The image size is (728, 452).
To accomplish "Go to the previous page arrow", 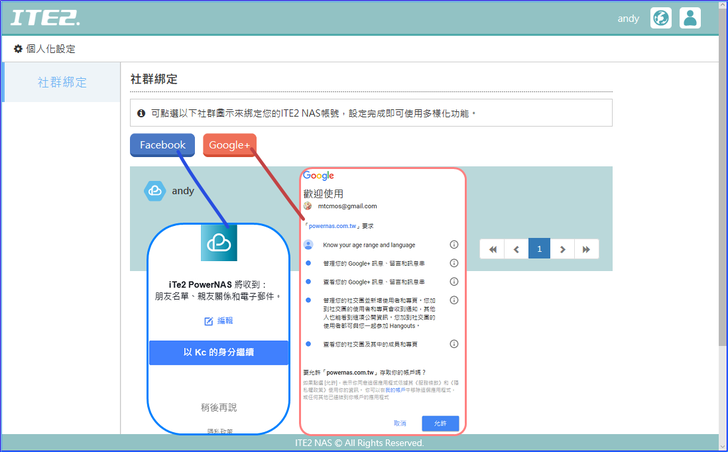I will point(516,249).
